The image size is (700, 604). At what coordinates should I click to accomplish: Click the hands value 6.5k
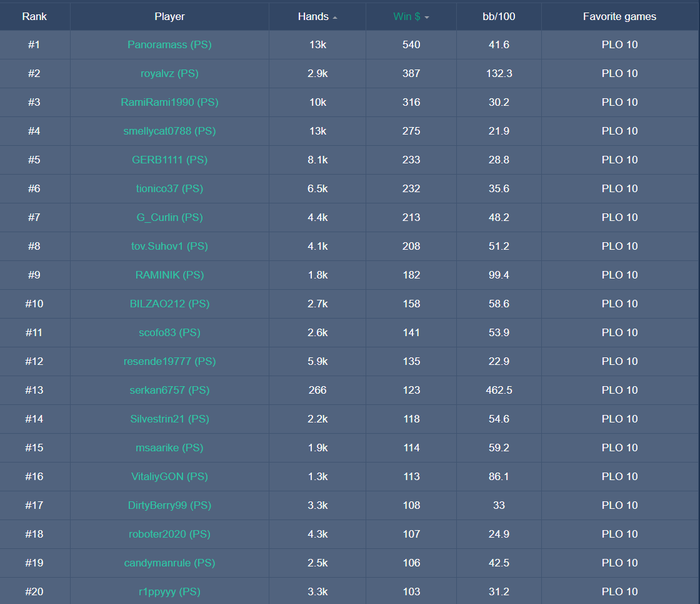(317, 188)
